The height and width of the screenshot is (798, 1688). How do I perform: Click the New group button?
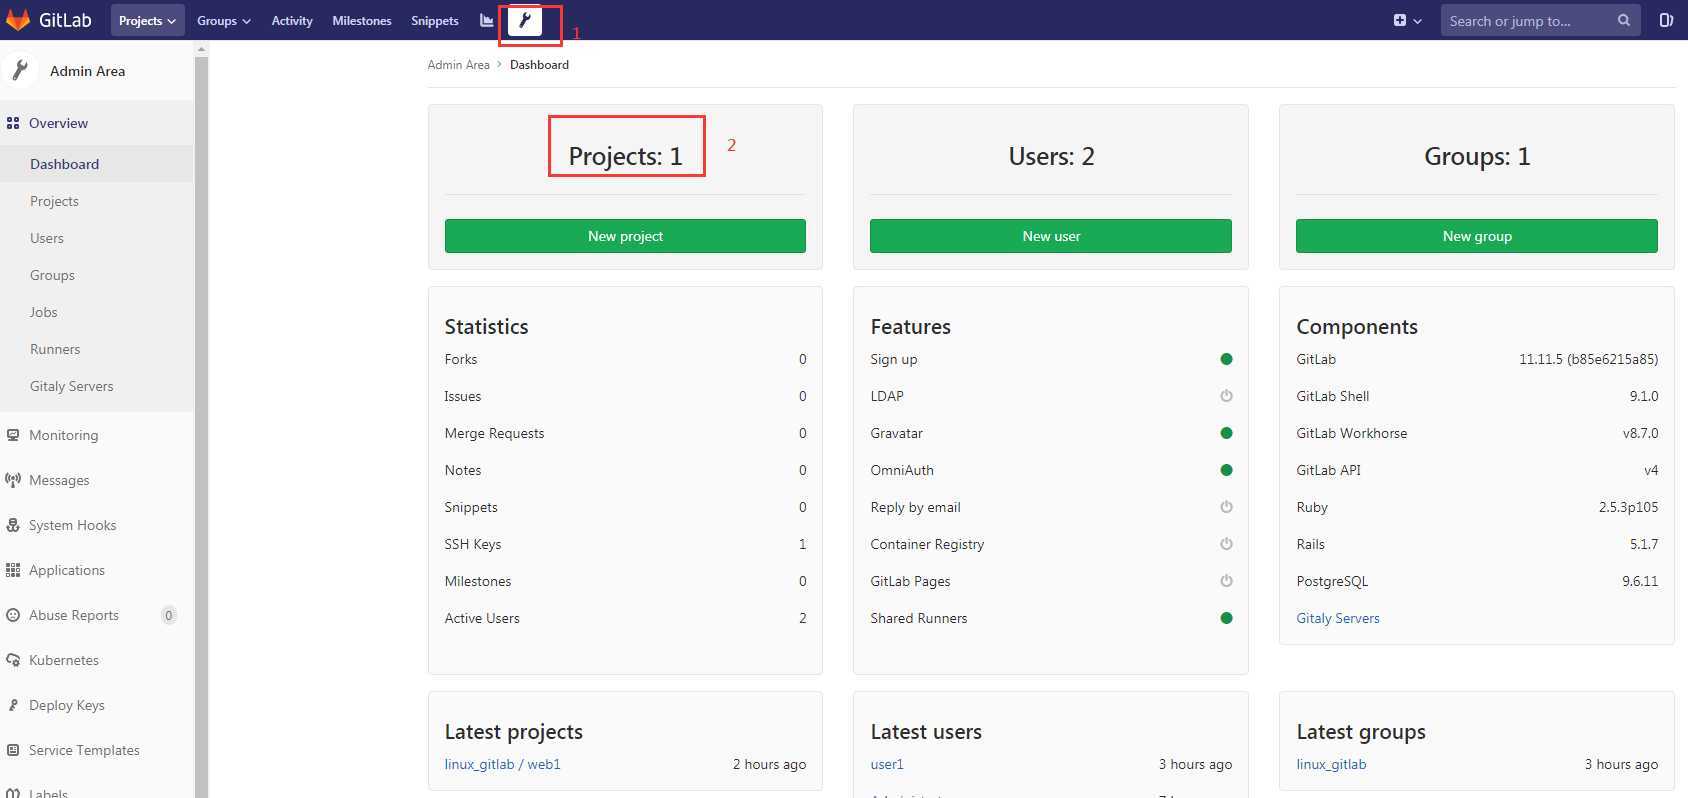tap(1477, 236)
